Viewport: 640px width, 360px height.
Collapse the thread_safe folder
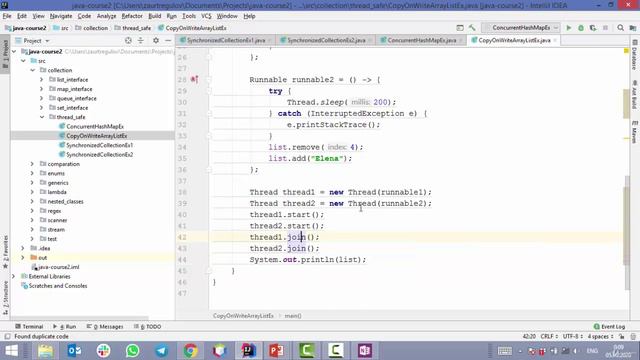42,117
